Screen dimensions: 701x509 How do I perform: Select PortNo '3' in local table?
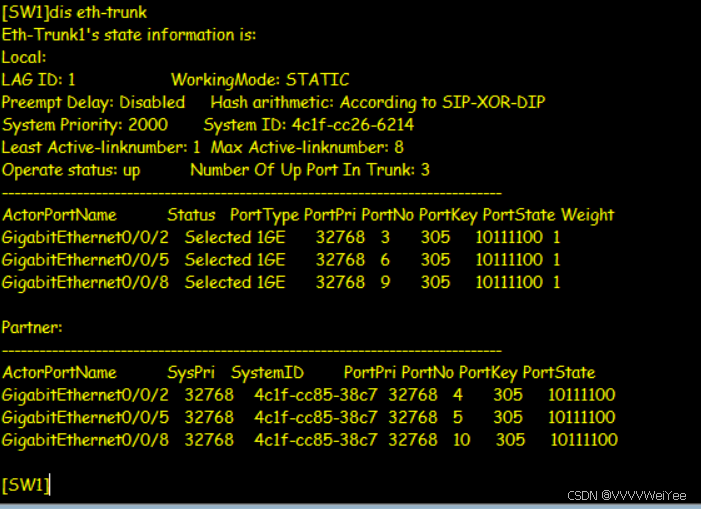(385, 237)
